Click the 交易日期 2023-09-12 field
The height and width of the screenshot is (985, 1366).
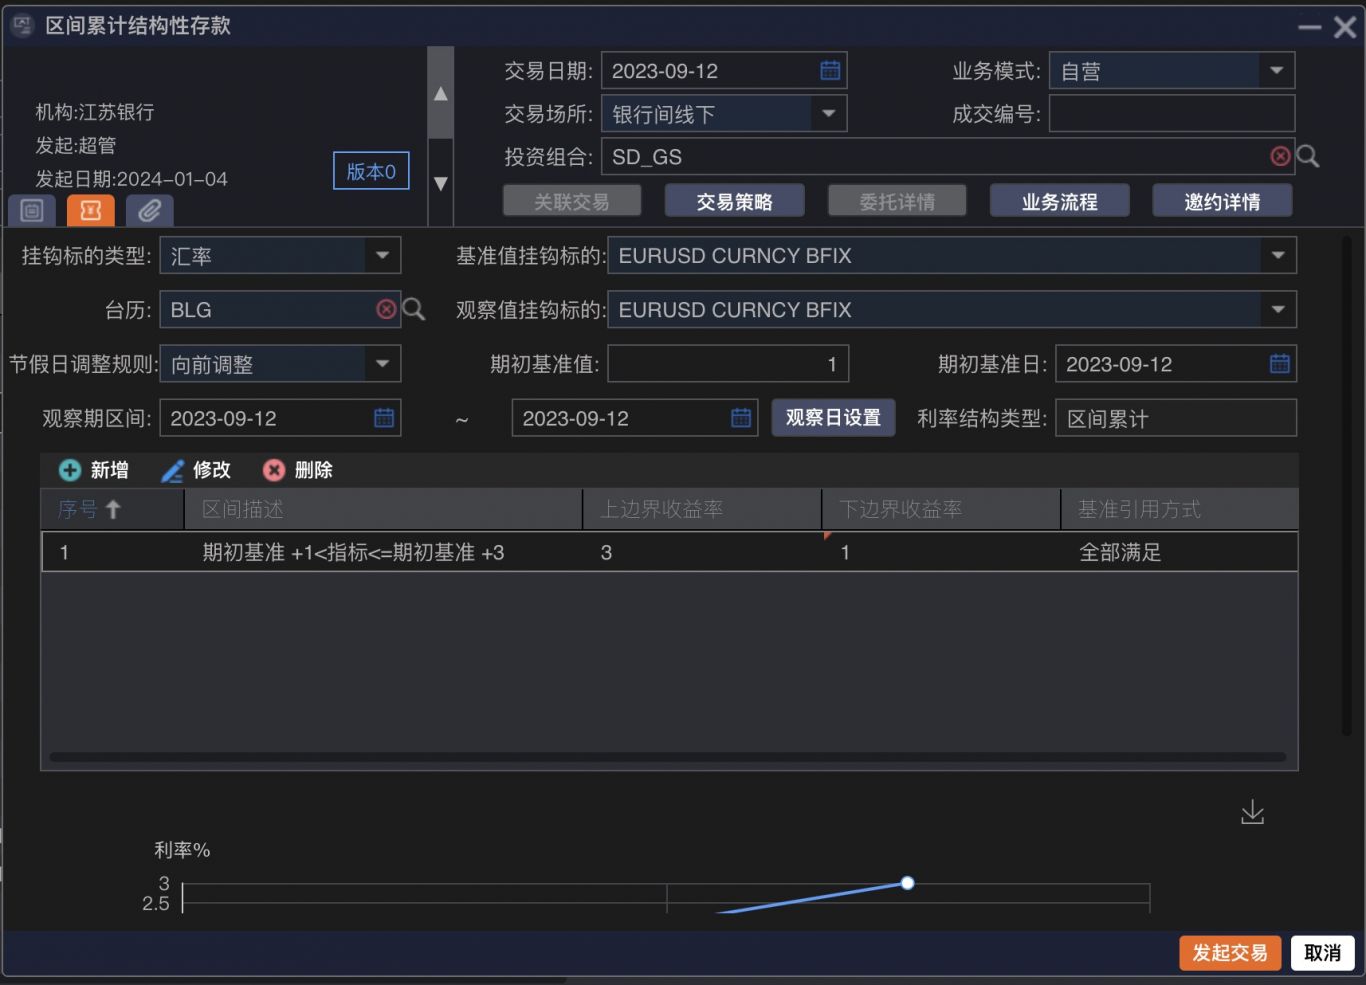click(724, 70)
